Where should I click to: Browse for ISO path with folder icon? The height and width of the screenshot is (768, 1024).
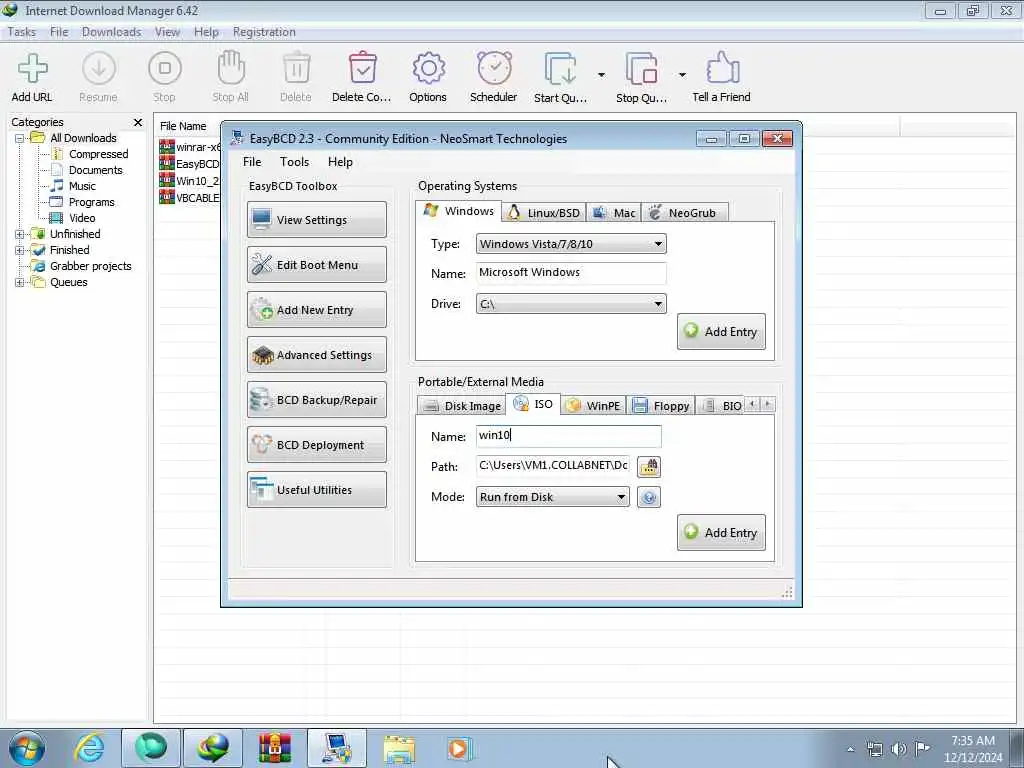pyautogui.click(x=648, y=466)
